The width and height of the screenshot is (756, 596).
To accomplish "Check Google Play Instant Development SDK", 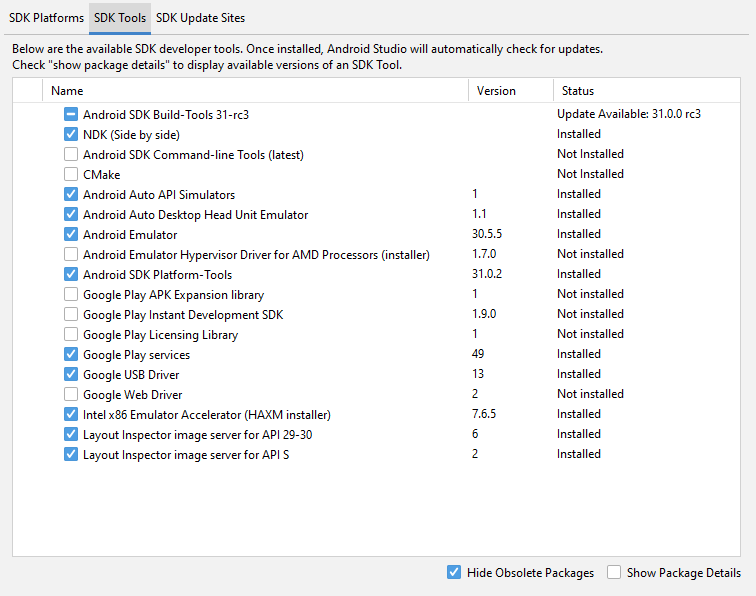I will (71, 314).
